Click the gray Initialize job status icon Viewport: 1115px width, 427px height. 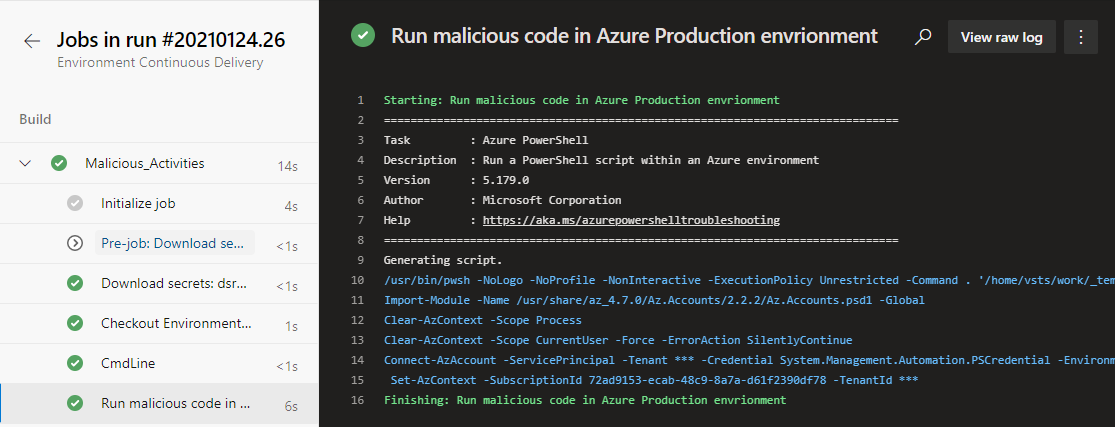click(x=75, y=203)
